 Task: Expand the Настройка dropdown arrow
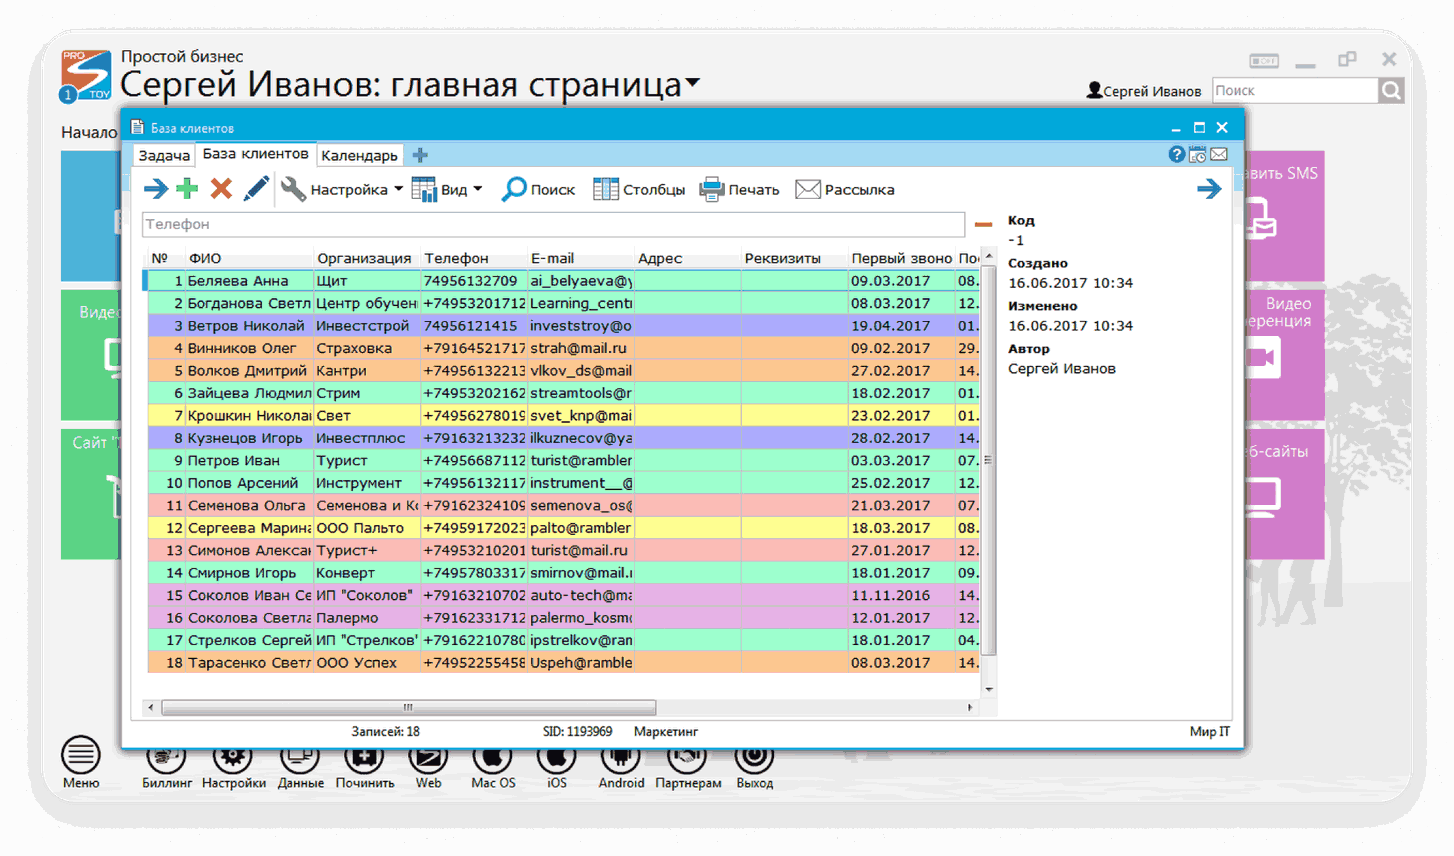coord(398,189)
